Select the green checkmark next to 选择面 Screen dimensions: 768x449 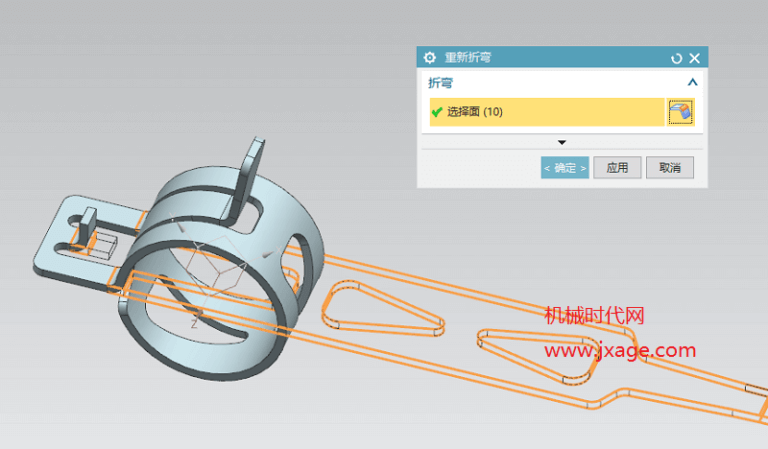pyautogui.click(x=437, y=112)
